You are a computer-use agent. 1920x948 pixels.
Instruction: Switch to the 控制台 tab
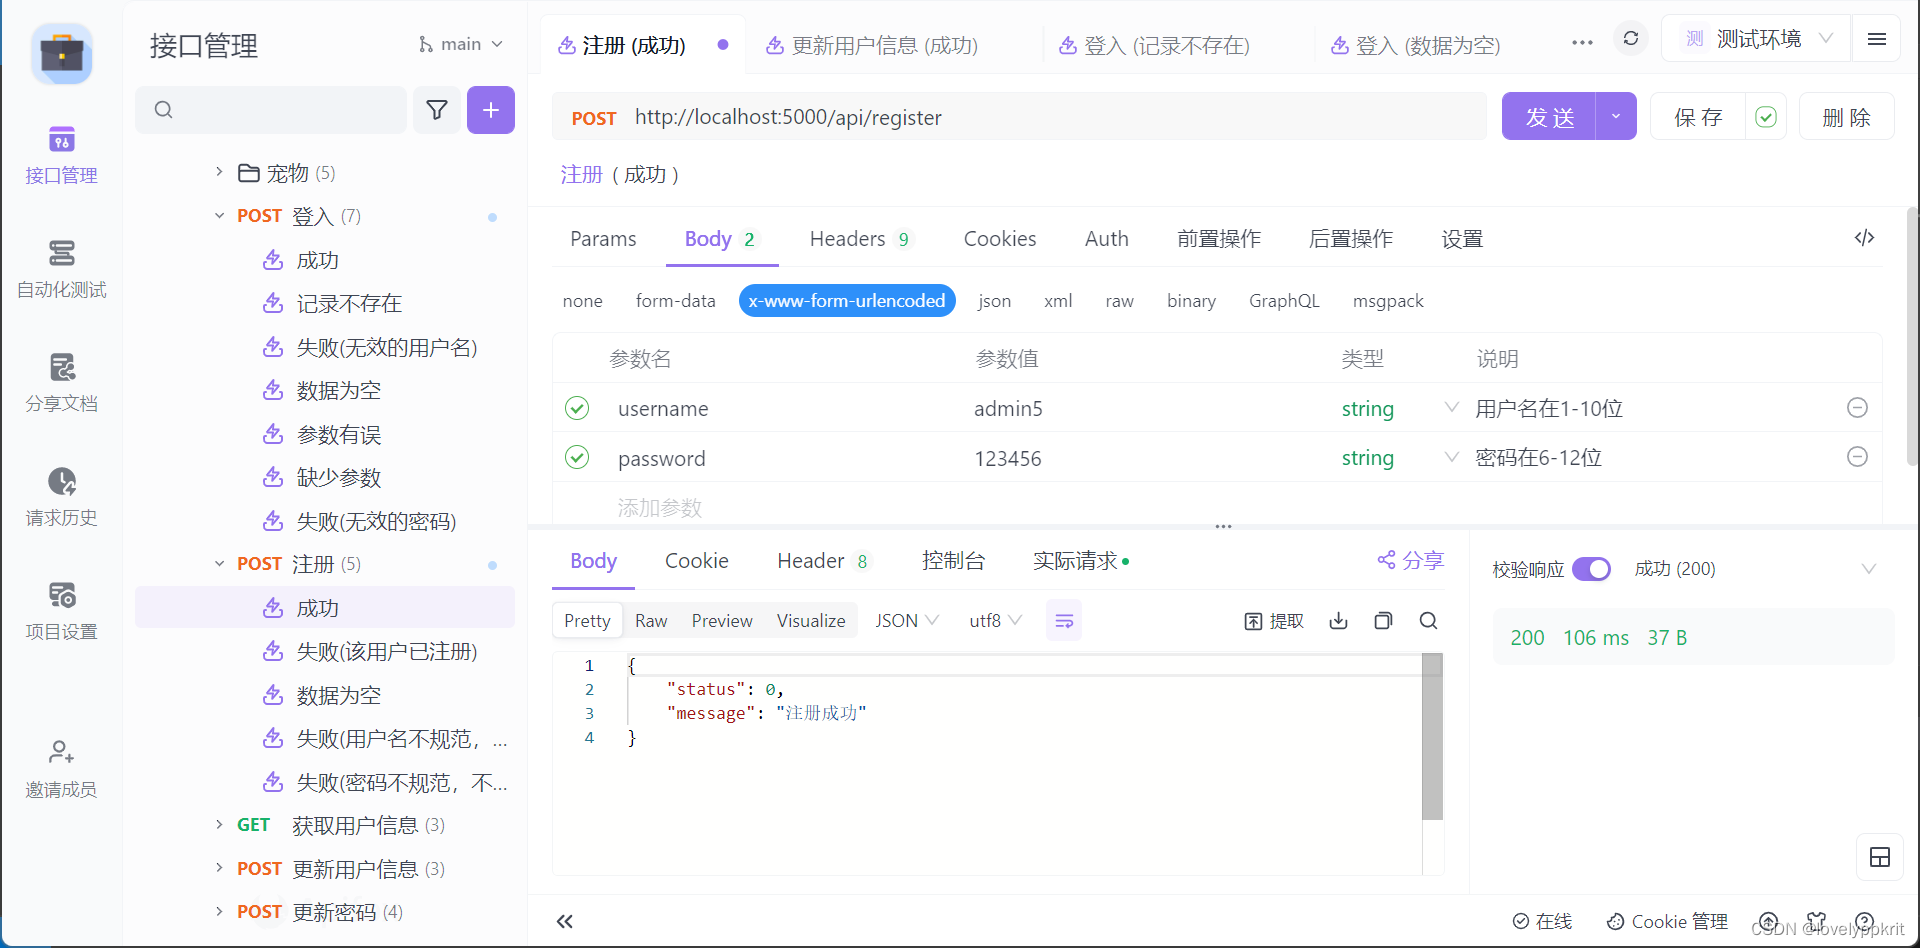954,560
